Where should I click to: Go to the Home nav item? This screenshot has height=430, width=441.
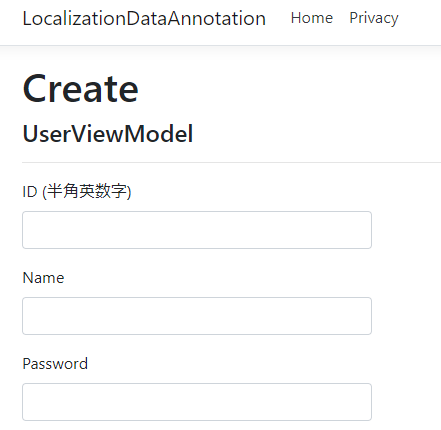click(x=312, y=18)
